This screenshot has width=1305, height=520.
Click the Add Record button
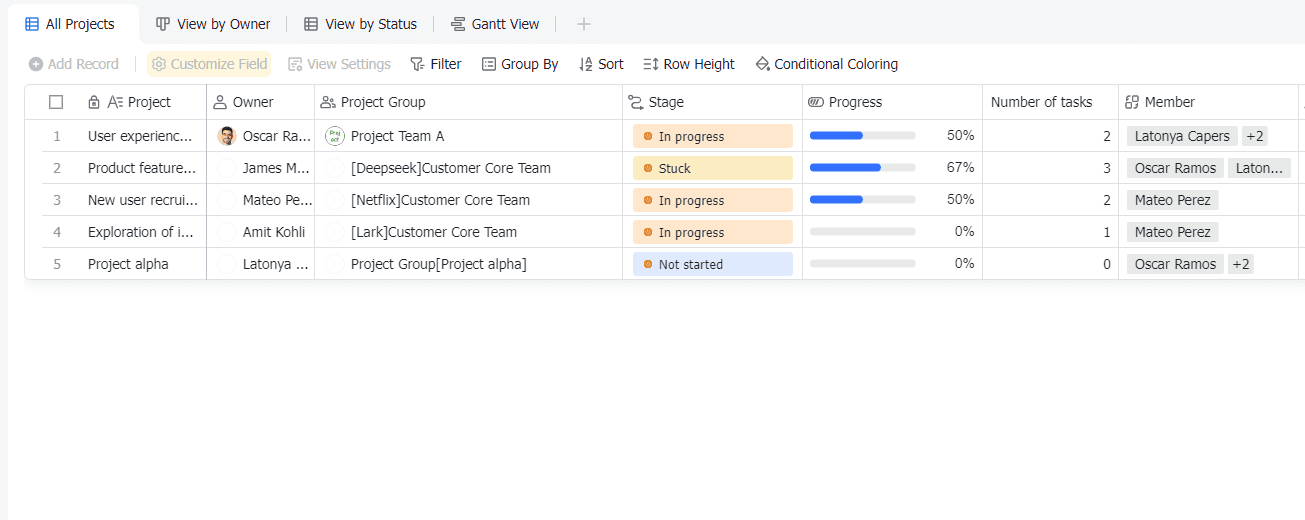coord(74,64)
